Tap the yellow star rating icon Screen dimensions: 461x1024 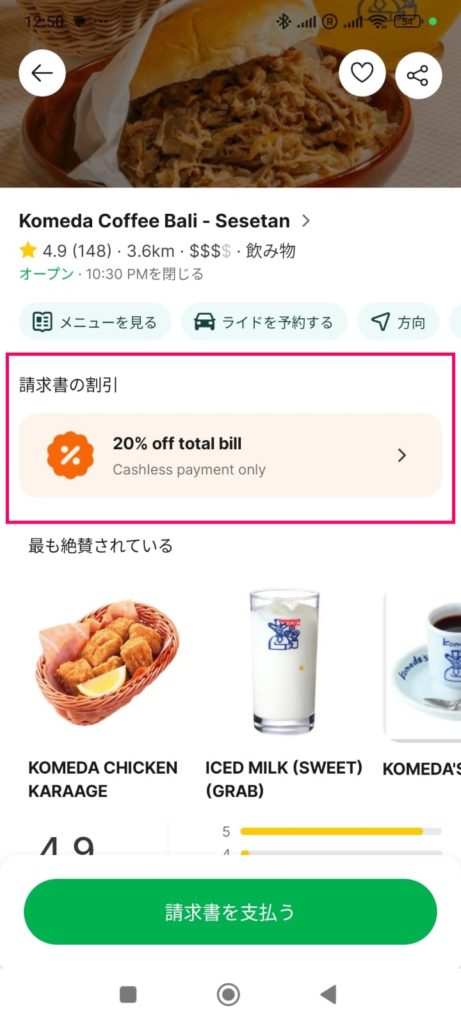[27, 250]
